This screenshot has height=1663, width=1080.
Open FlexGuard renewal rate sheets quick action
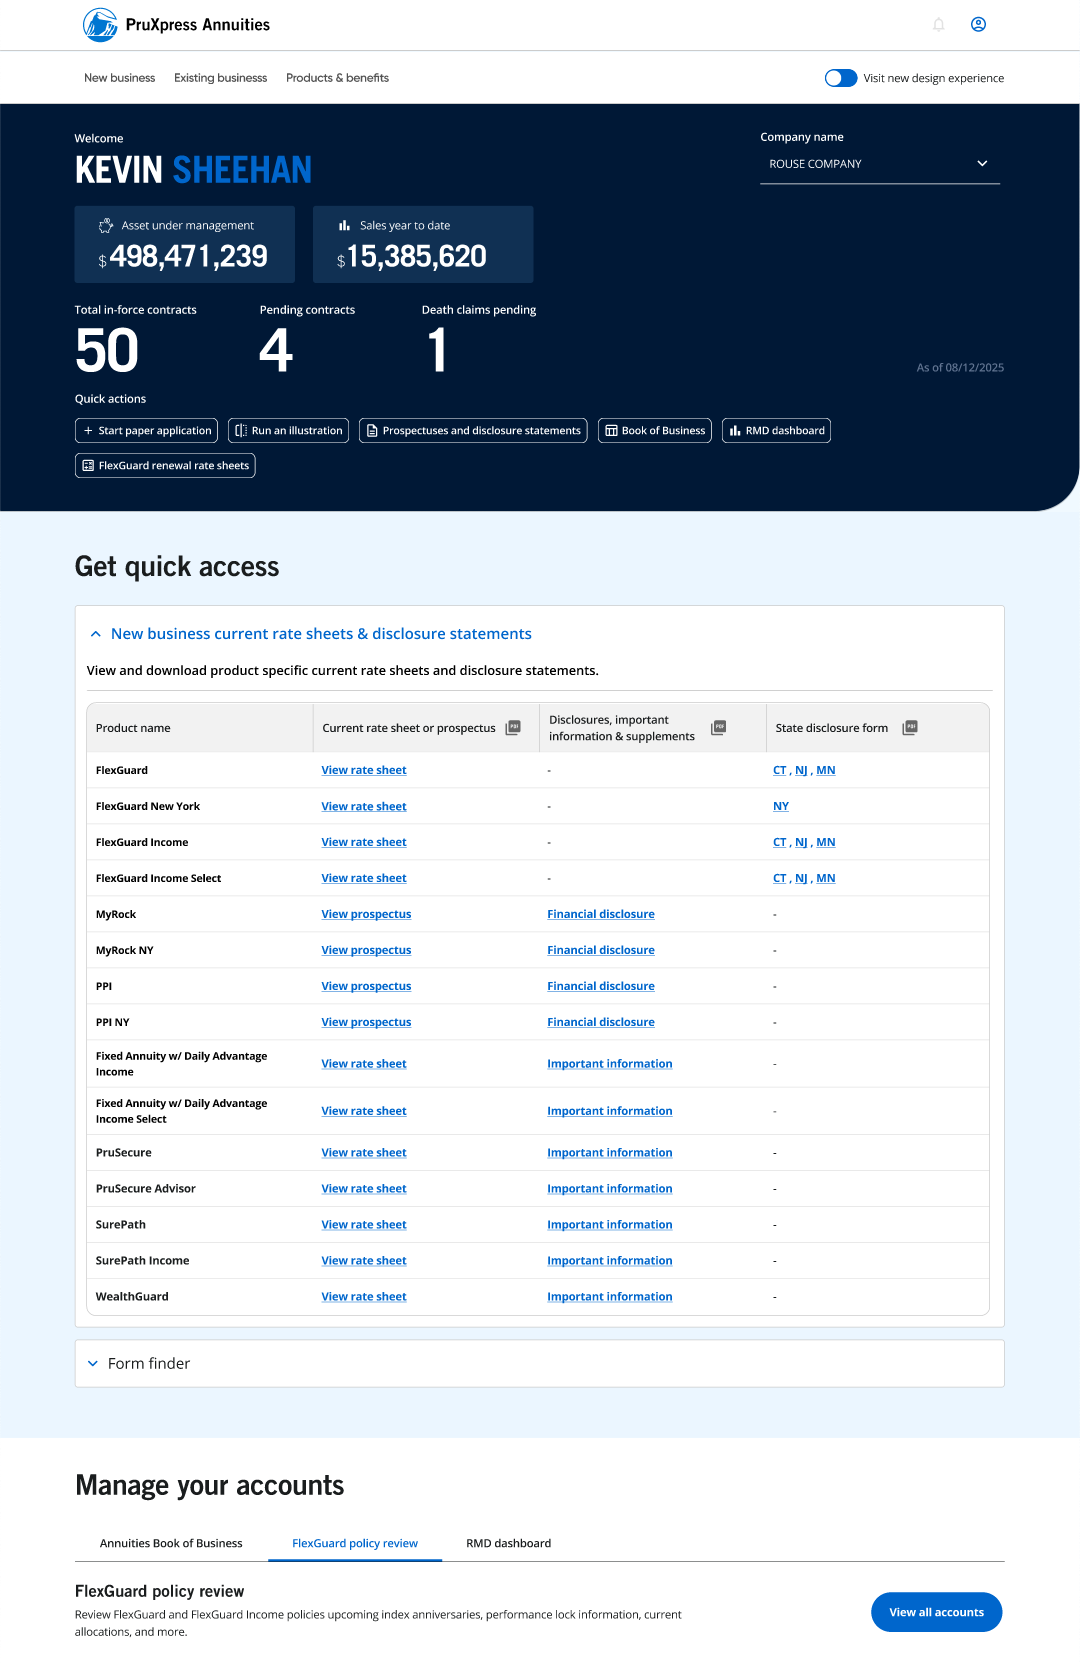(x=165, y=466)
